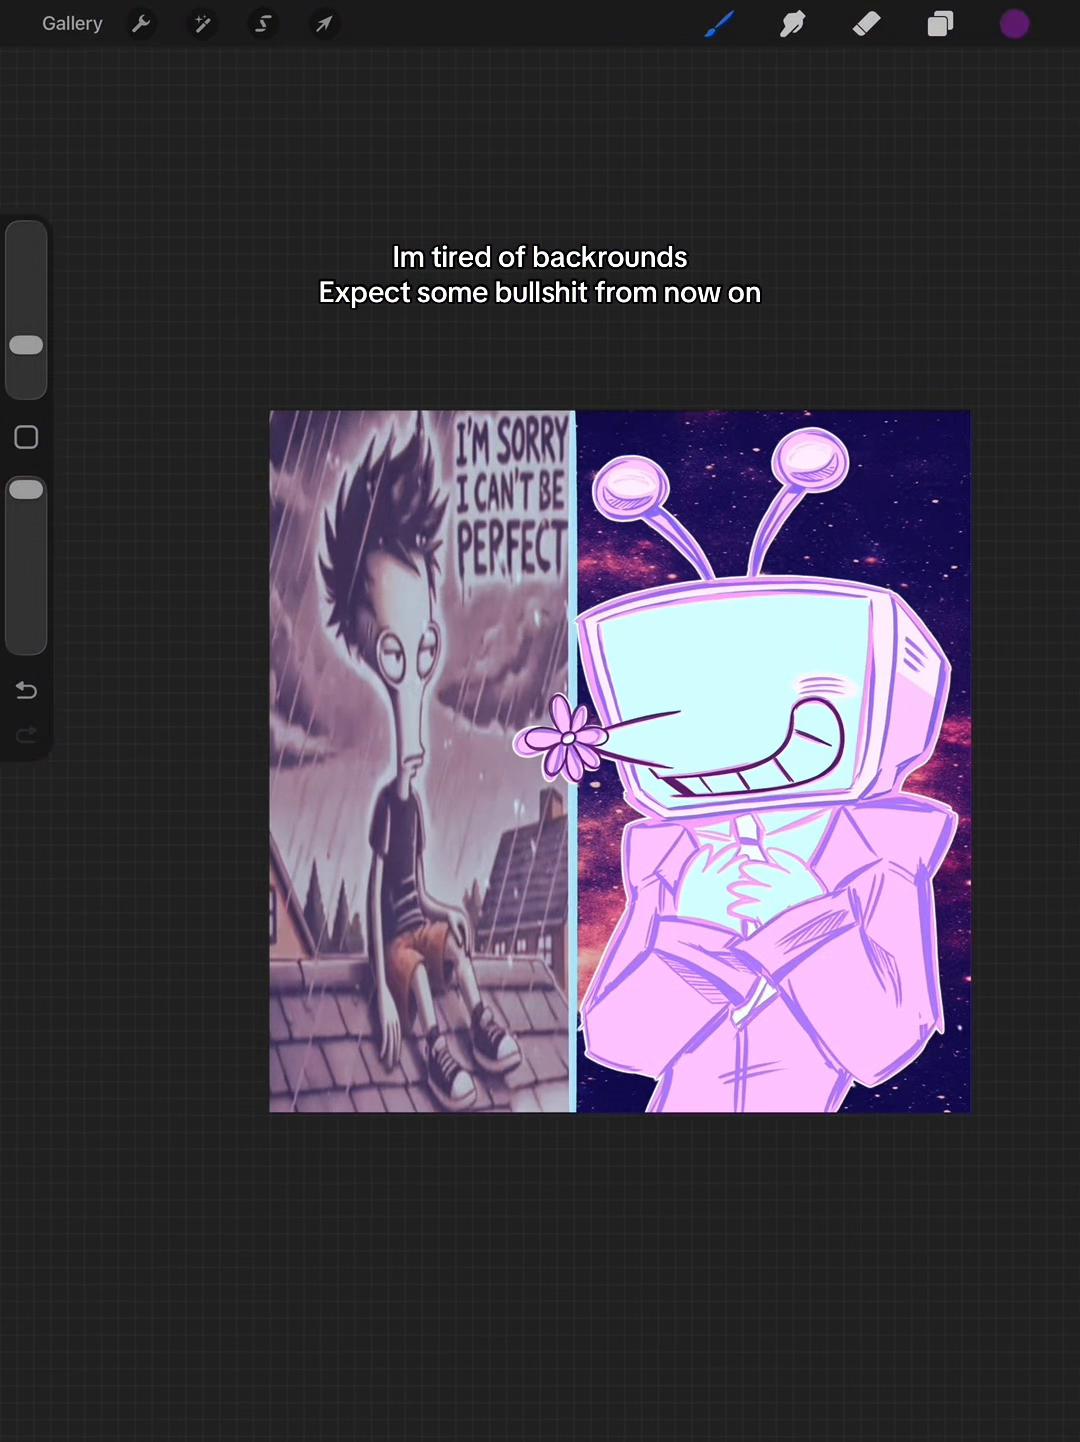
Task: Tap the pink flower on the canvas
Action: coord(562,739)
